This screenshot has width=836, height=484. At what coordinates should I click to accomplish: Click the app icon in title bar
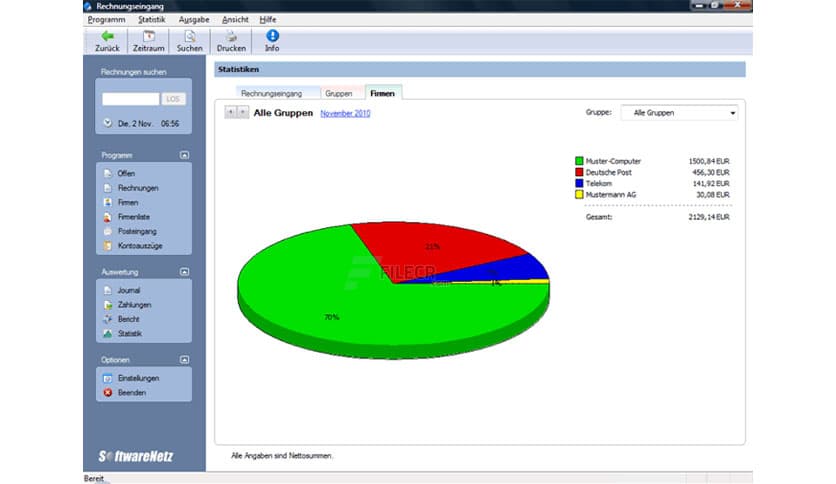click(x=88, y=6)
